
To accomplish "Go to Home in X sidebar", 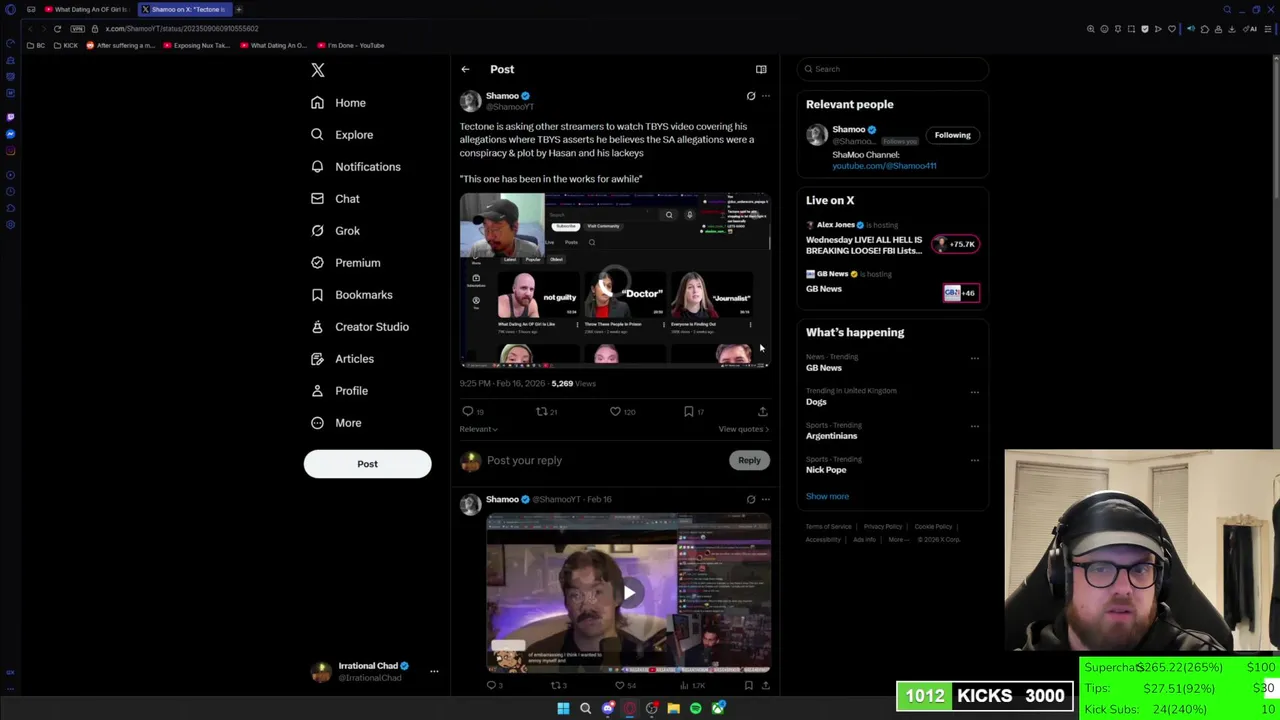I will pos(338,103).
